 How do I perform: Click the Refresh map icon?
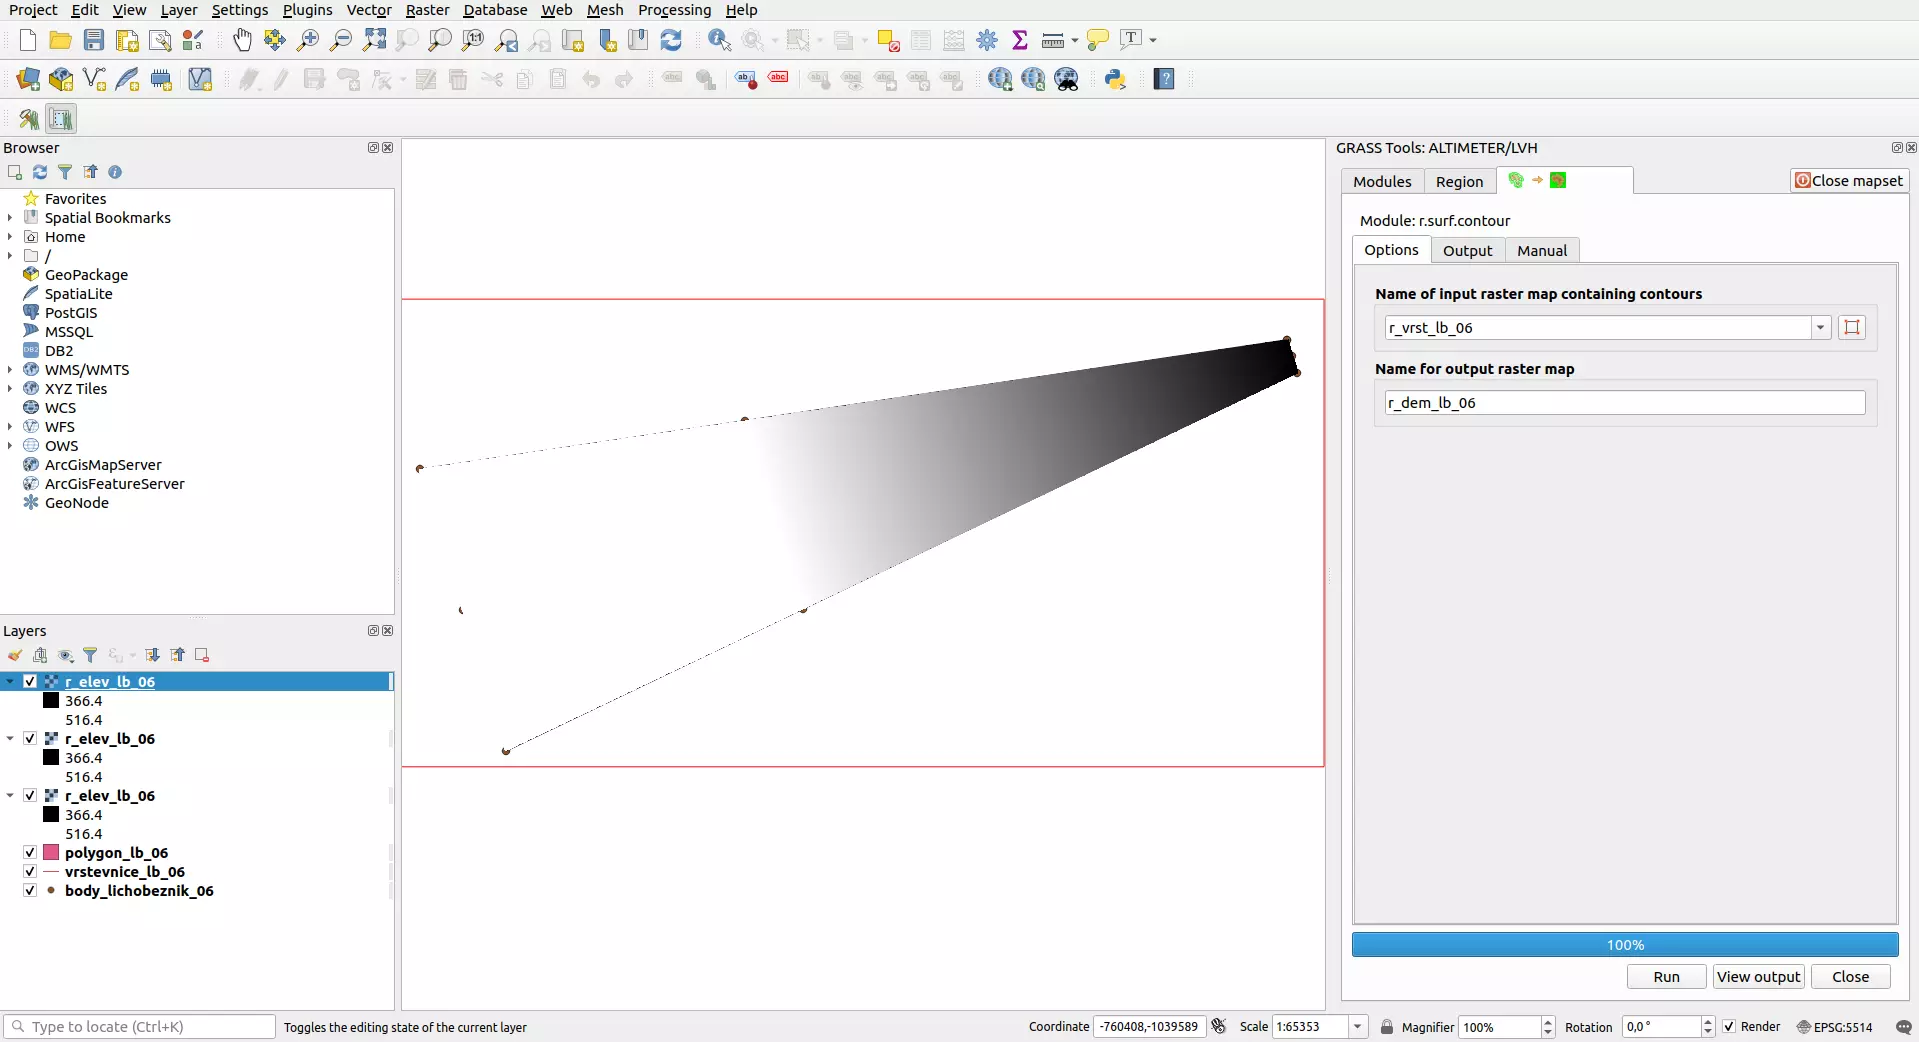[x=671, y=40]
